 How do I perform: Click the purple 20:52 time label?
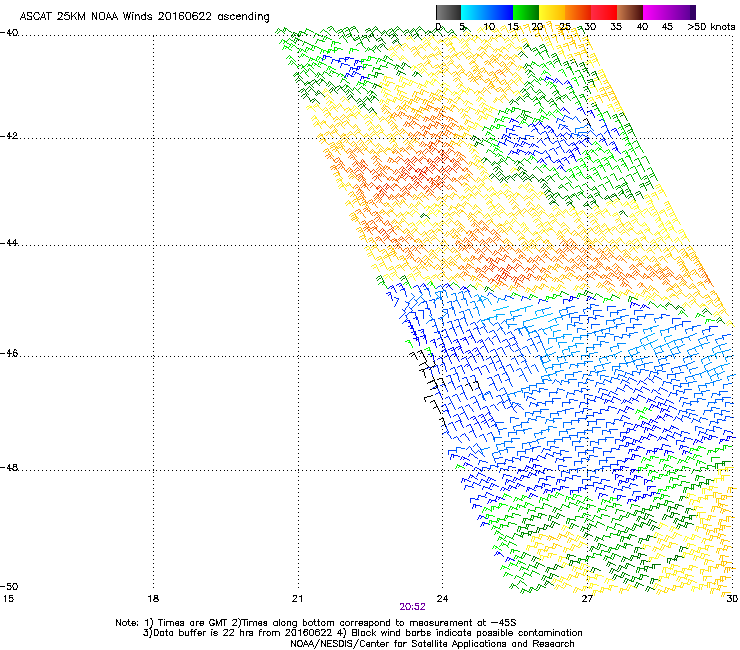click(412, 607)
